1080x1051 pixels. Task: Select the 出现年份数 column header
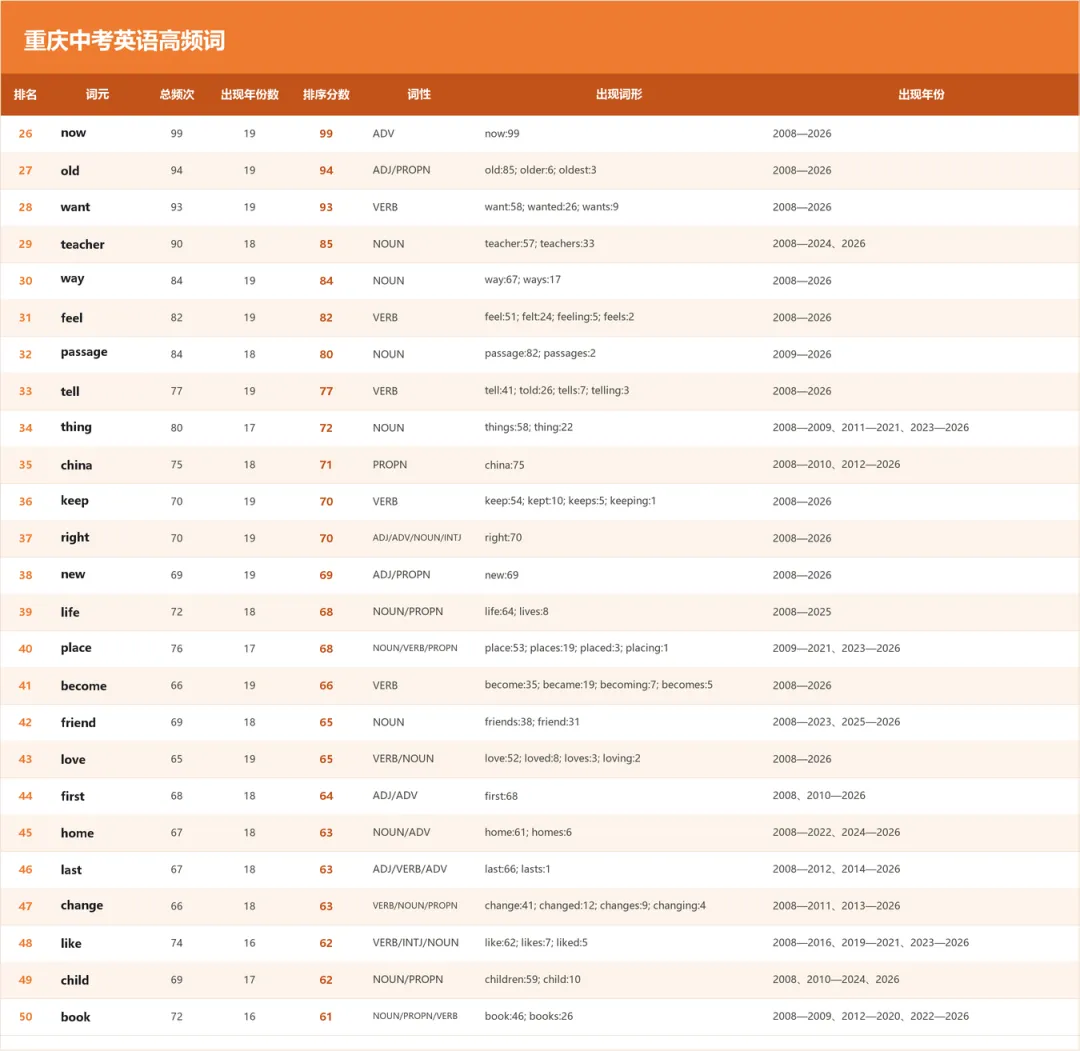pyautogui.click(x=249, y=94)
